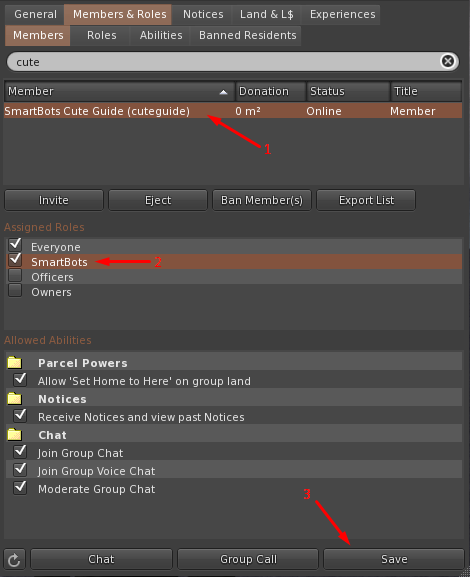Uncheck the SmartBots role checkbox
The height and width of the screenshot is (577, 470).
[15, 259]
